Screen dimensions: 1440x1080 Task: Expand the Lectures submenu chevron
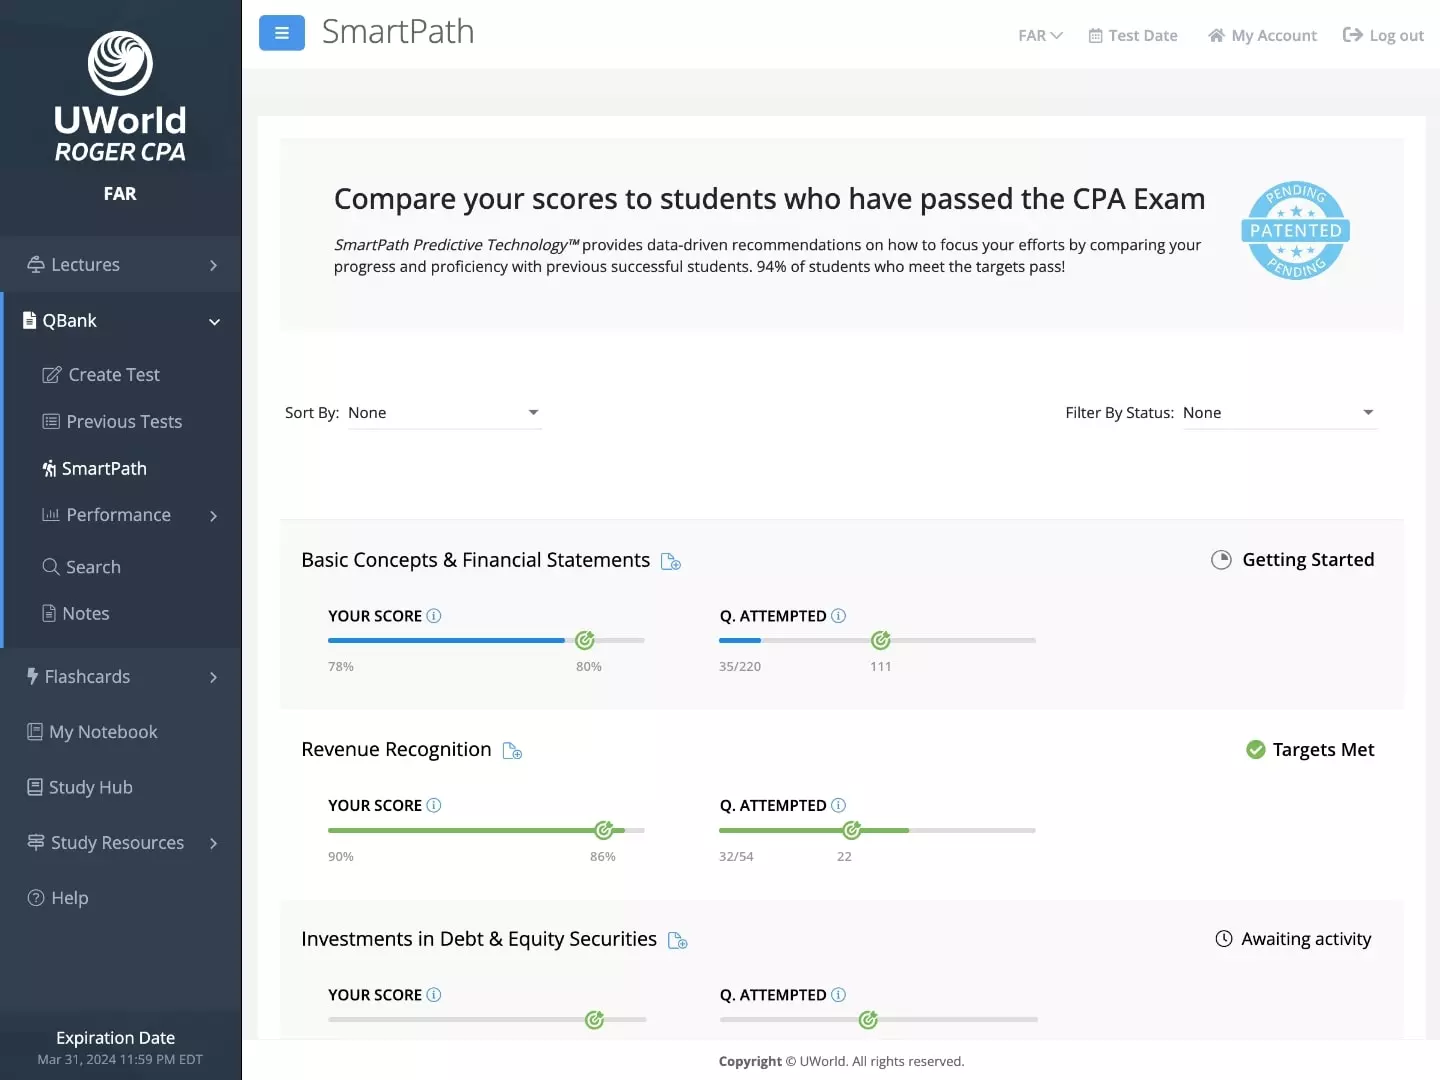(x=213, y=265)
